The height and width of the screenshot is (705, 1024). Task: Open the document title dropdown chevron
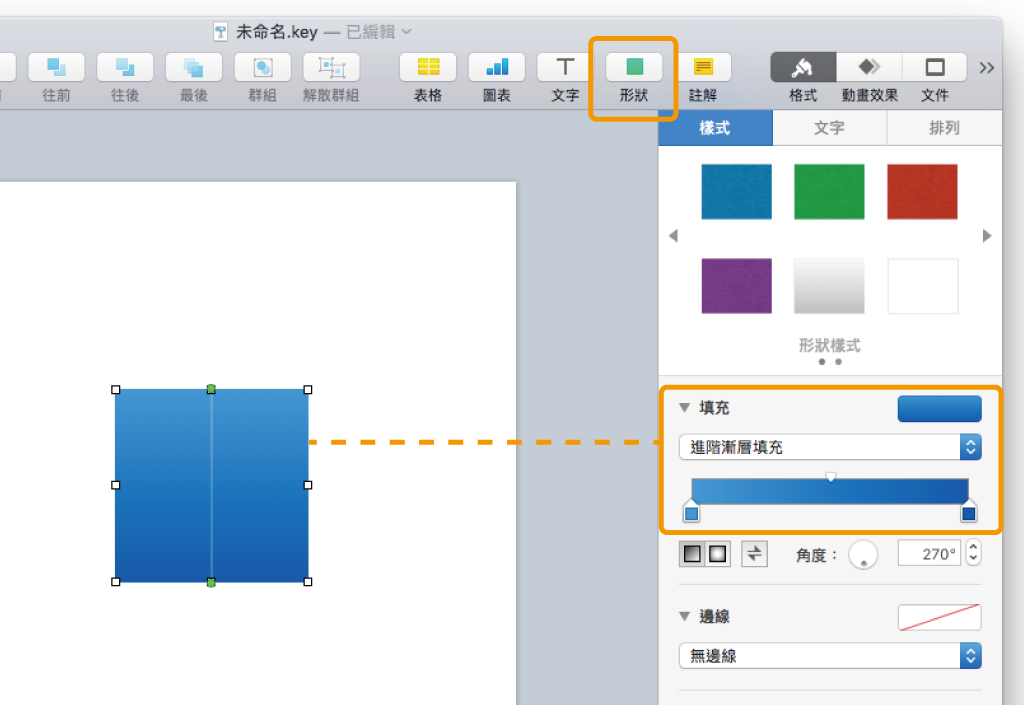406,31
